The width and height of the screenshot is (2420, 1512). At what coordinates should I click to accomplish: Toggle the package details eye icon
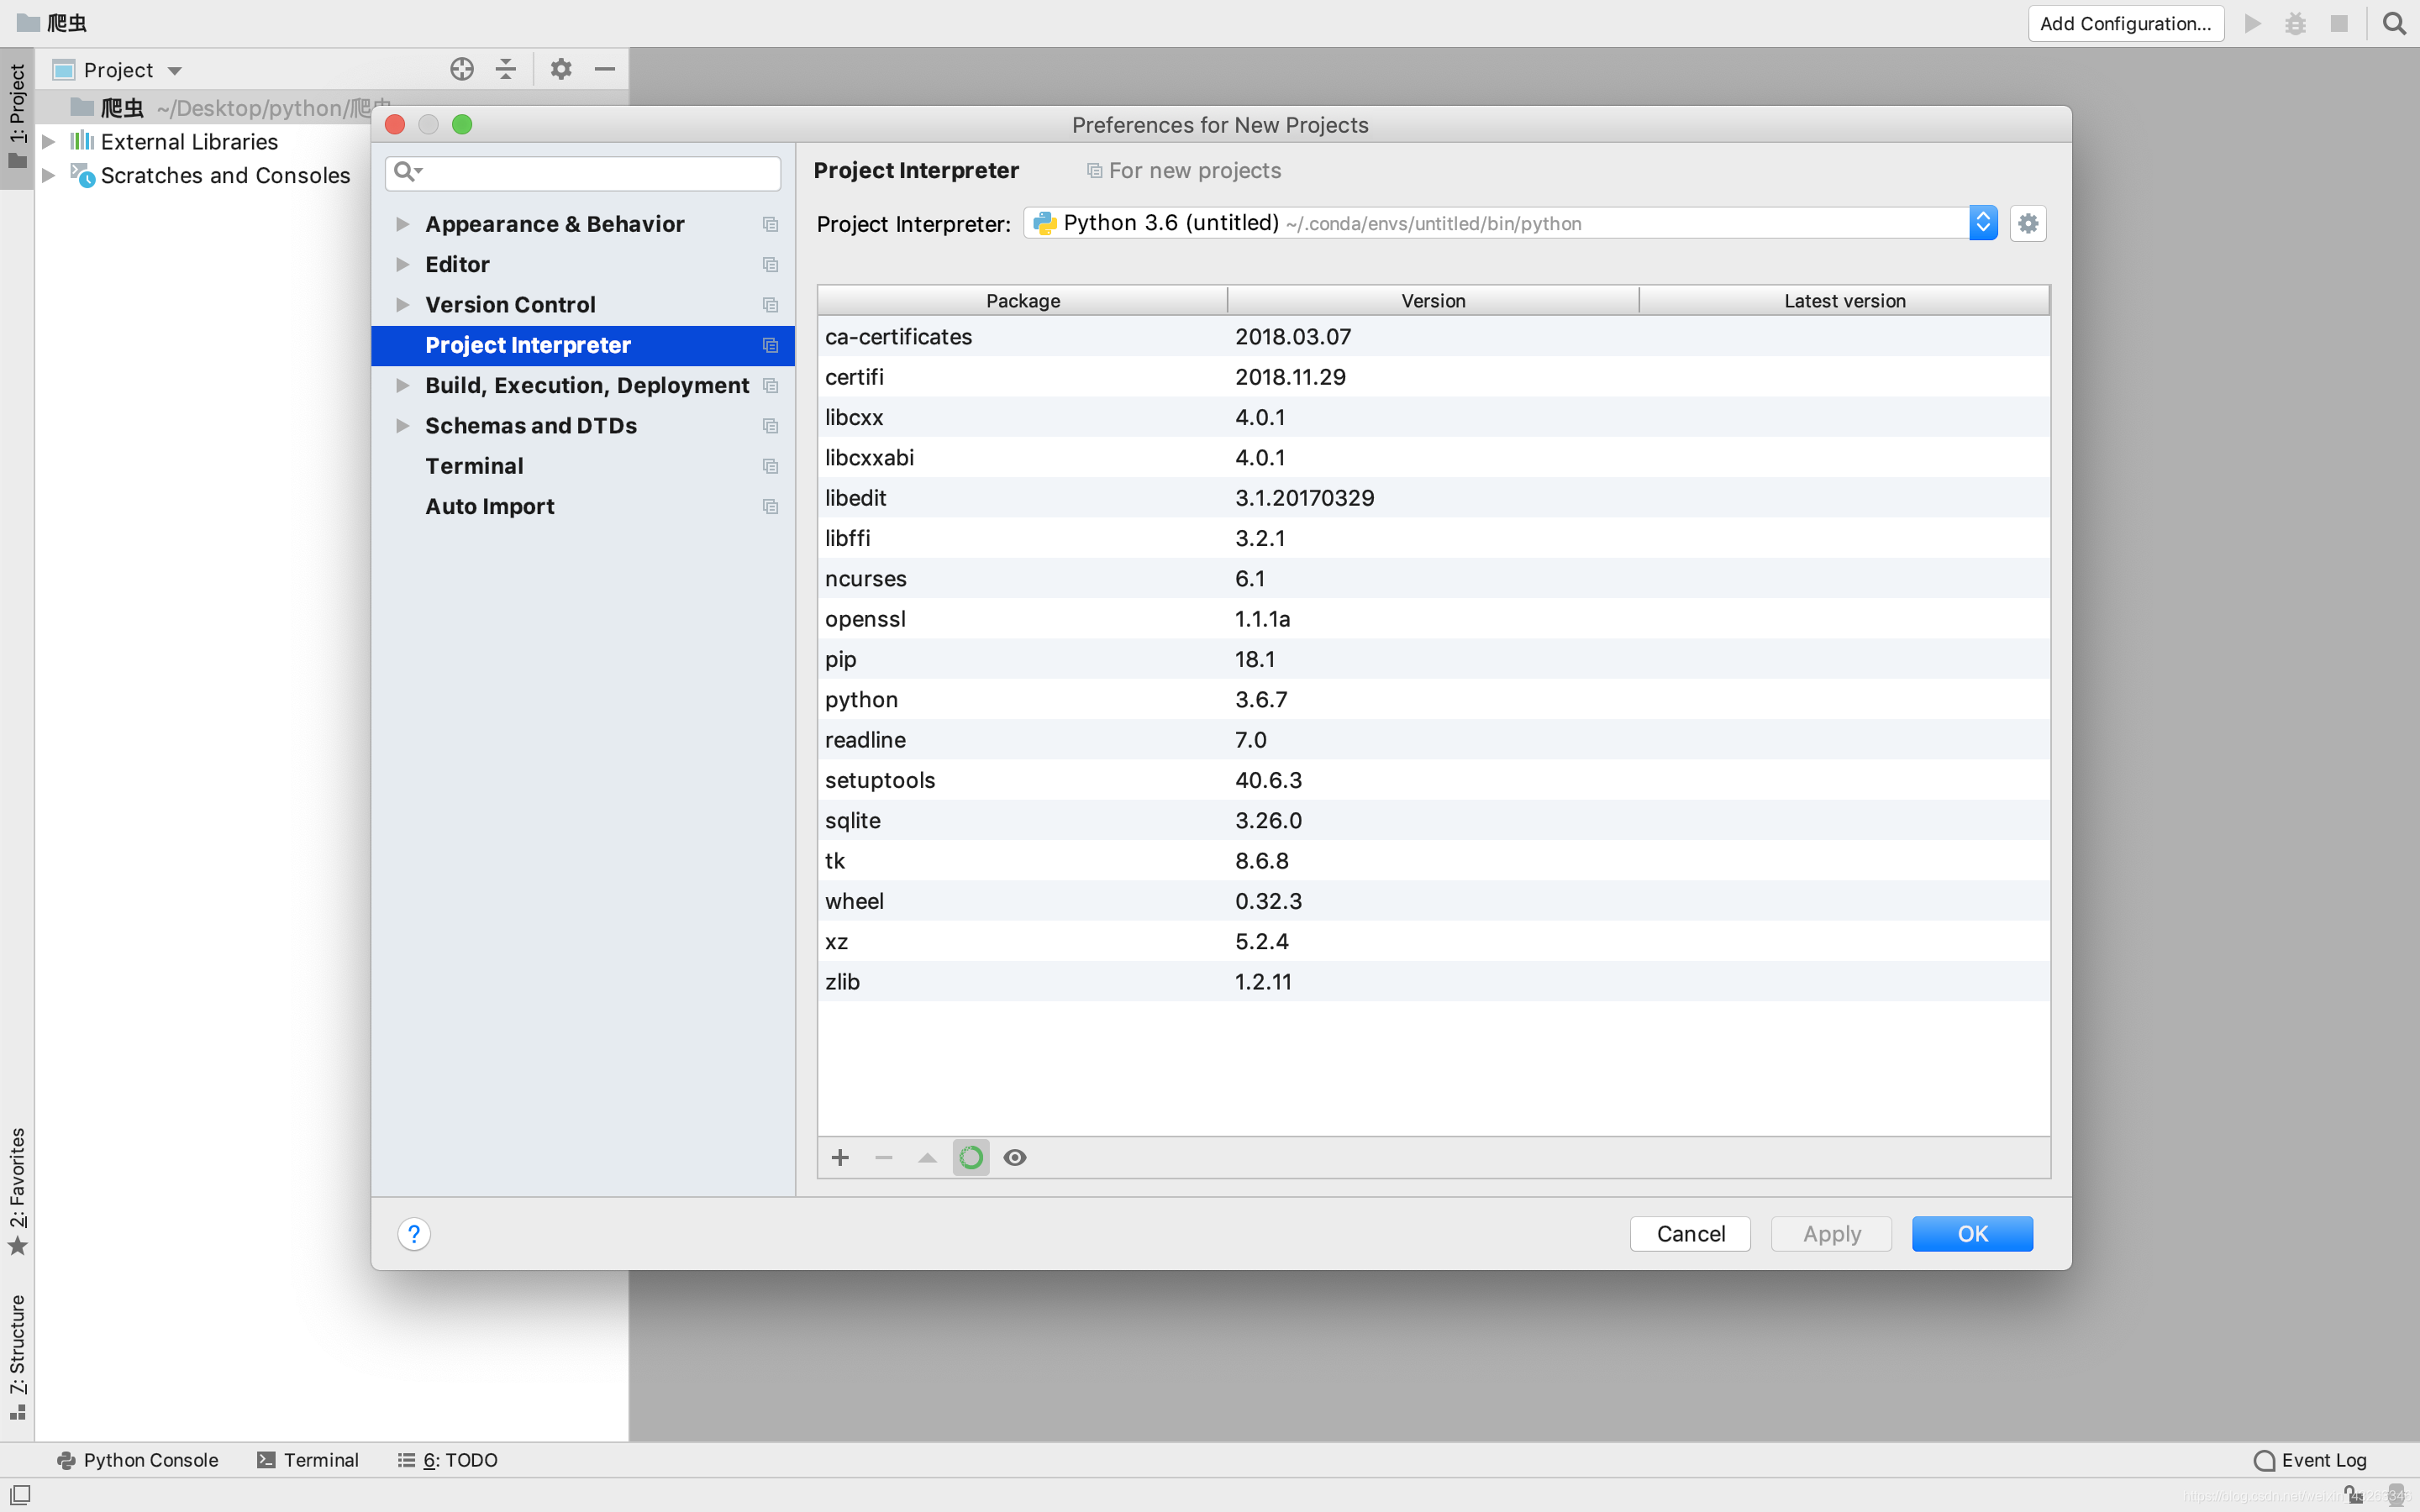[1016, 1157]
